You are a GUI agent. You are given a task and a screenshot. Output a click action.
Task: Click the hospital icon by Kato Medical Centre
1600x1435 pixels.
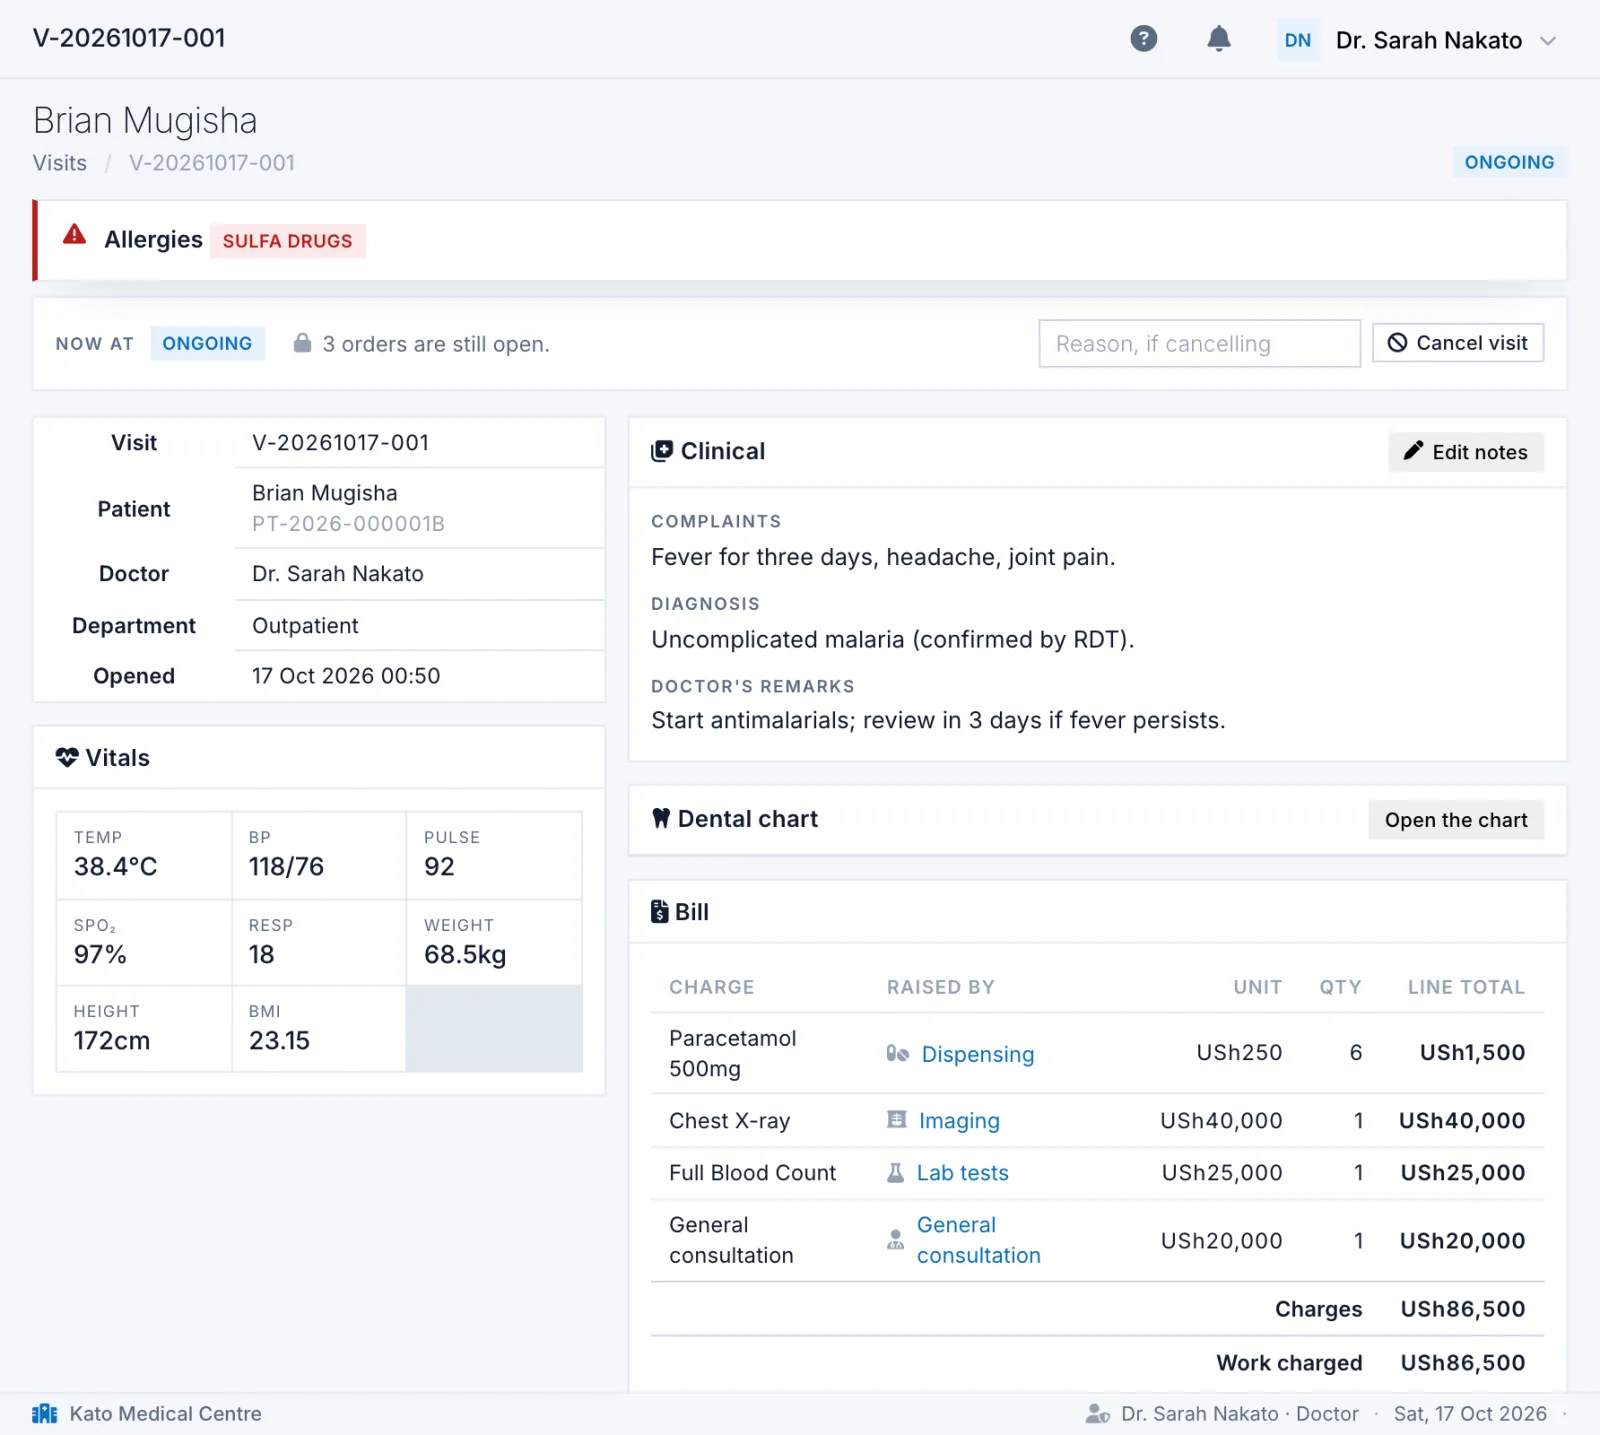pyautogui.click(x=45, y=1413)
